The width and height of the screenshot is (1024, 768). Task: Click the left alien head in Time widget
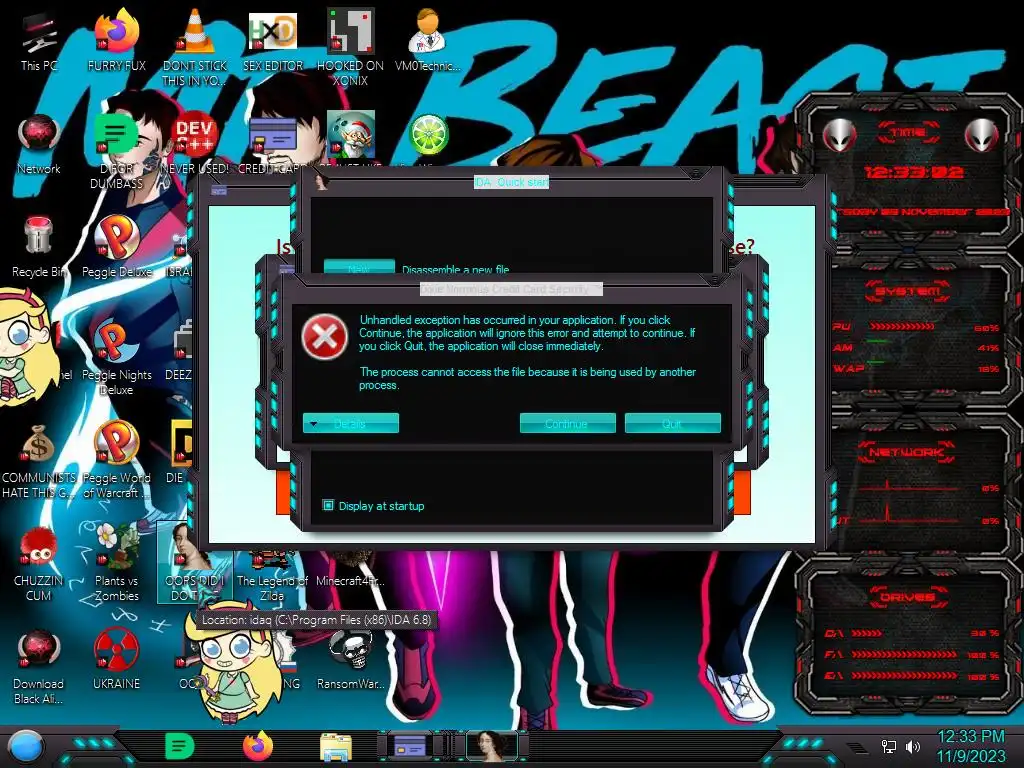(839, 135)
